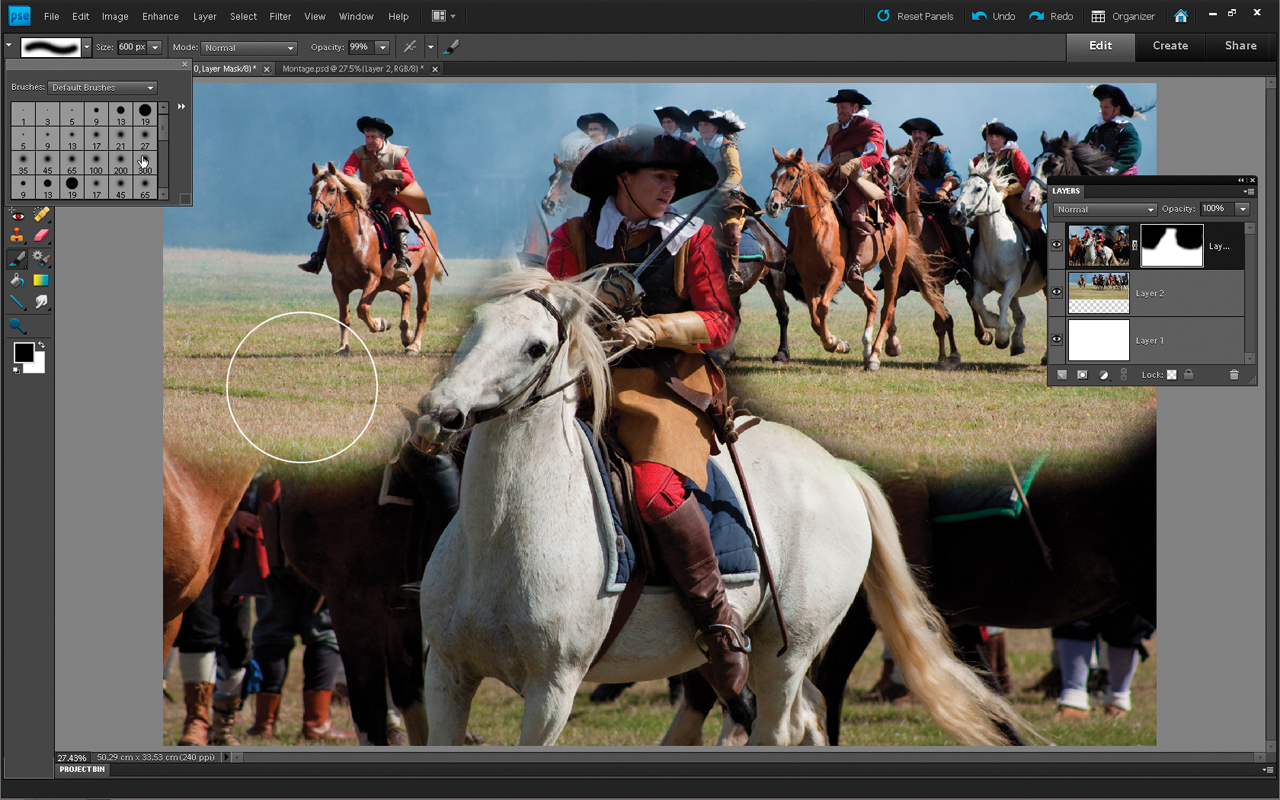Select the Paint Bucket tool
Viewport: 1280px width, 800px height.
[17, 280]
